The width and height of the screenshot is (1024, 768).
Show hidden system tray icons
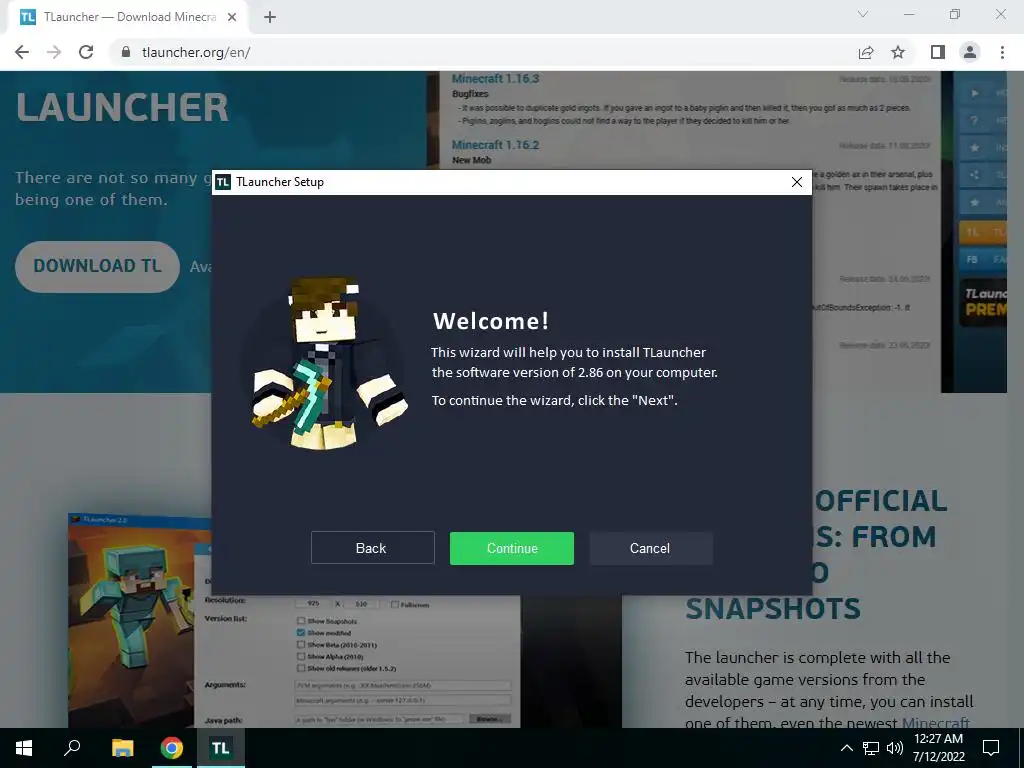tap(846, 748)
